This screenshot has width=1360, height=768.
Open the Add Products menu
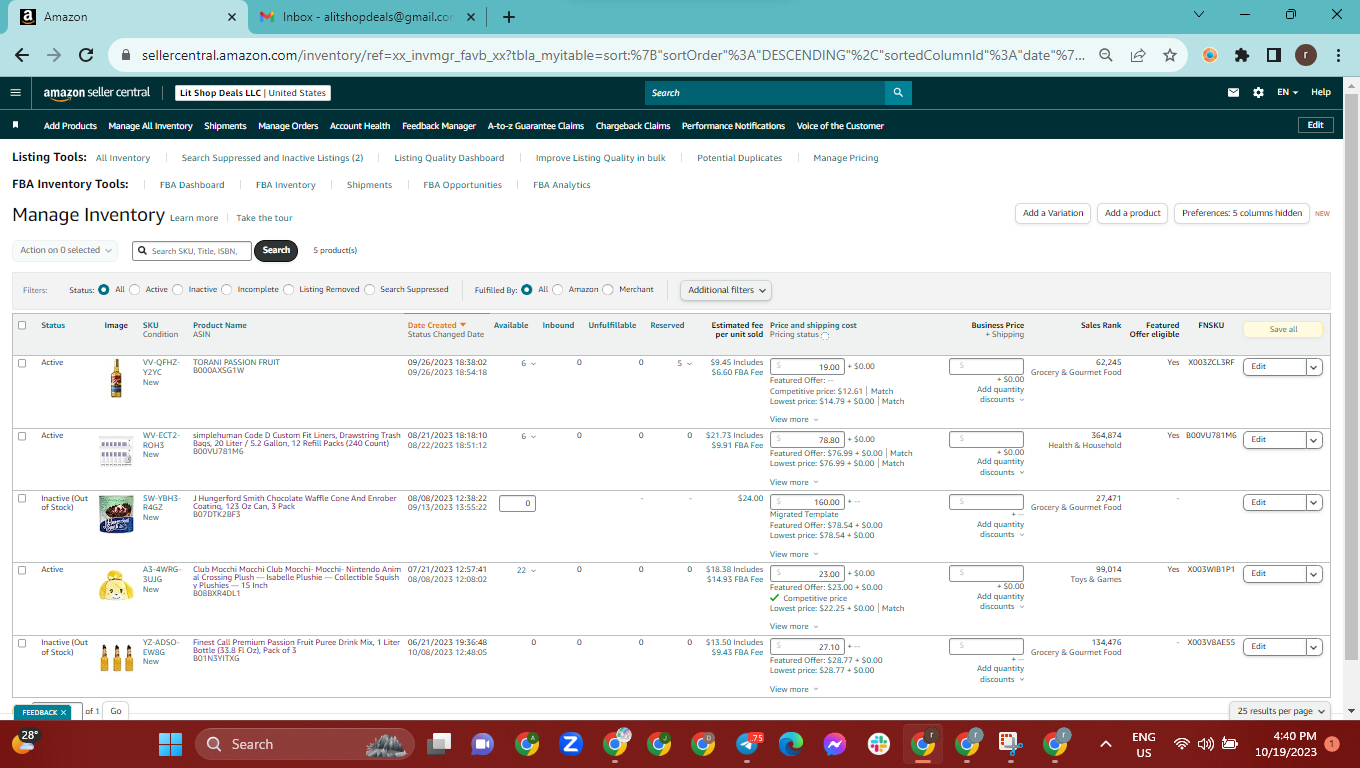(70, 126)
